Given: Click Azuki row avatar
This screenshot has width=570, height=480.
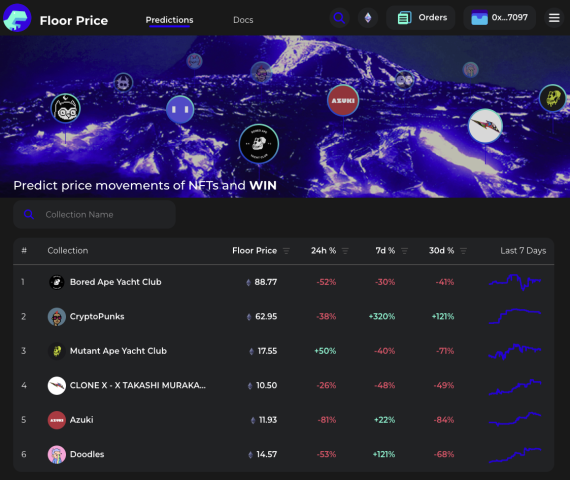Looking at the screenshot, I should point(57,420).
